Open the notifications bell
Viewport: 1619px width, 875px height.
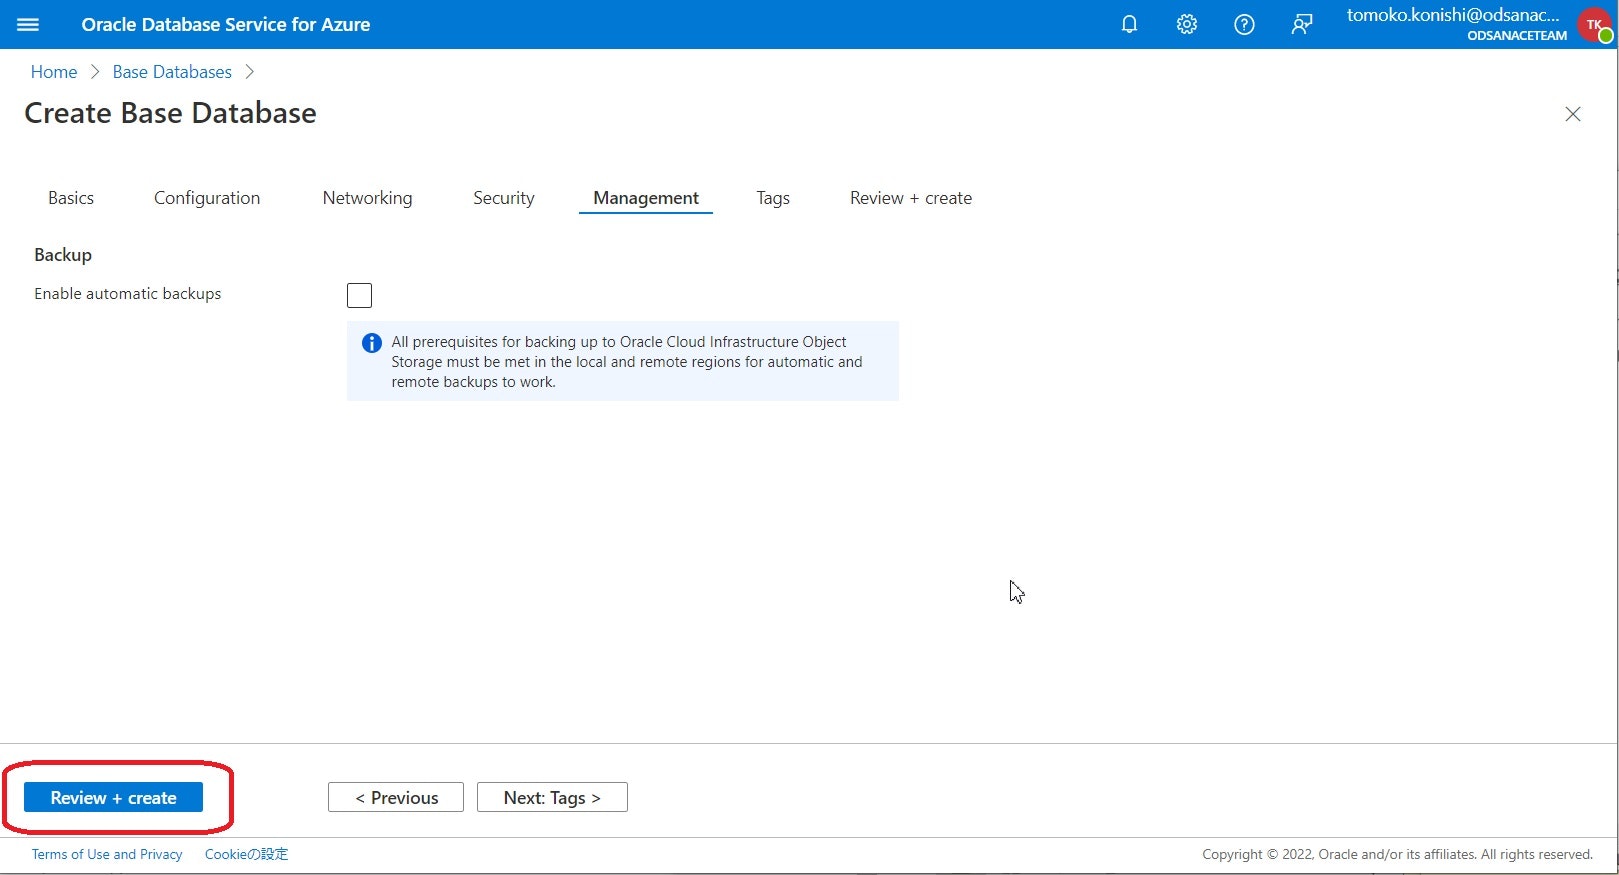[1129, 24]
